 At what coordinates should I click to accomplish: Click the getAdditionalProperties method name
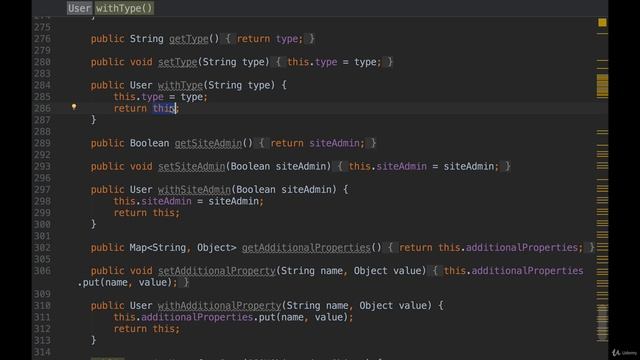306,248
